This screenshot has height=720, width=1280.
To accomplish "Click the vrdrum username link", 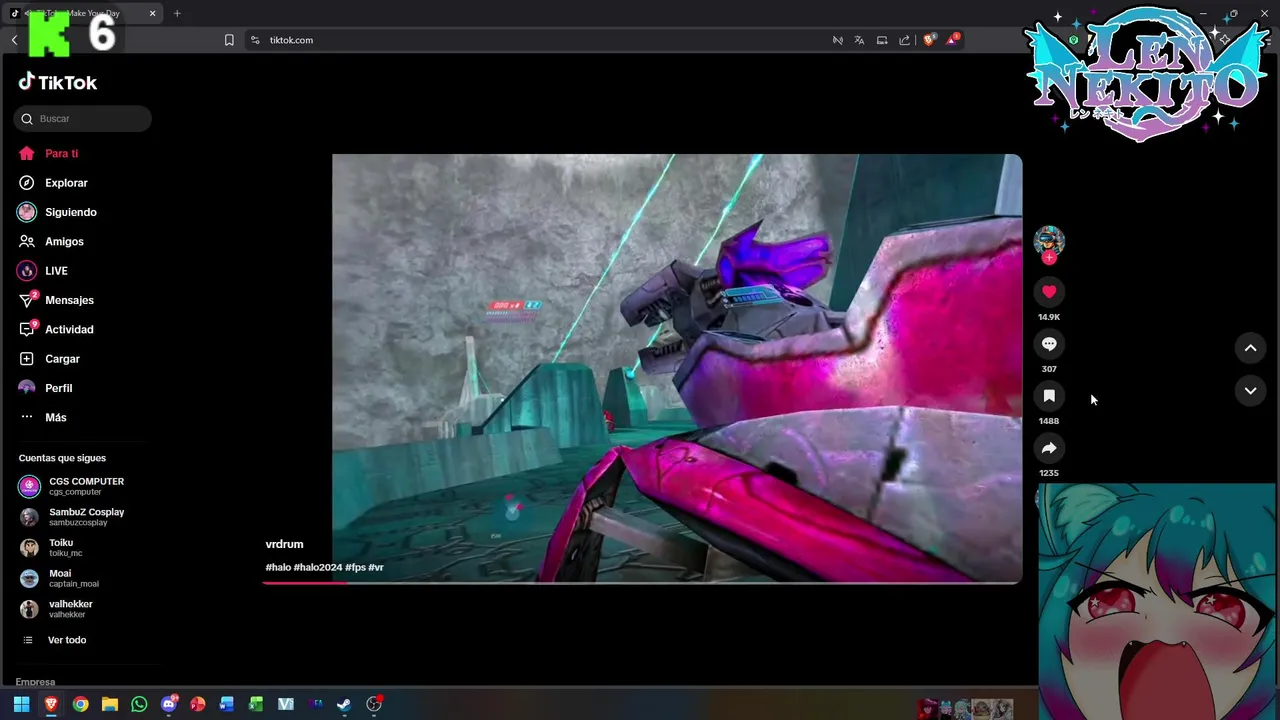I will [284, 544].
